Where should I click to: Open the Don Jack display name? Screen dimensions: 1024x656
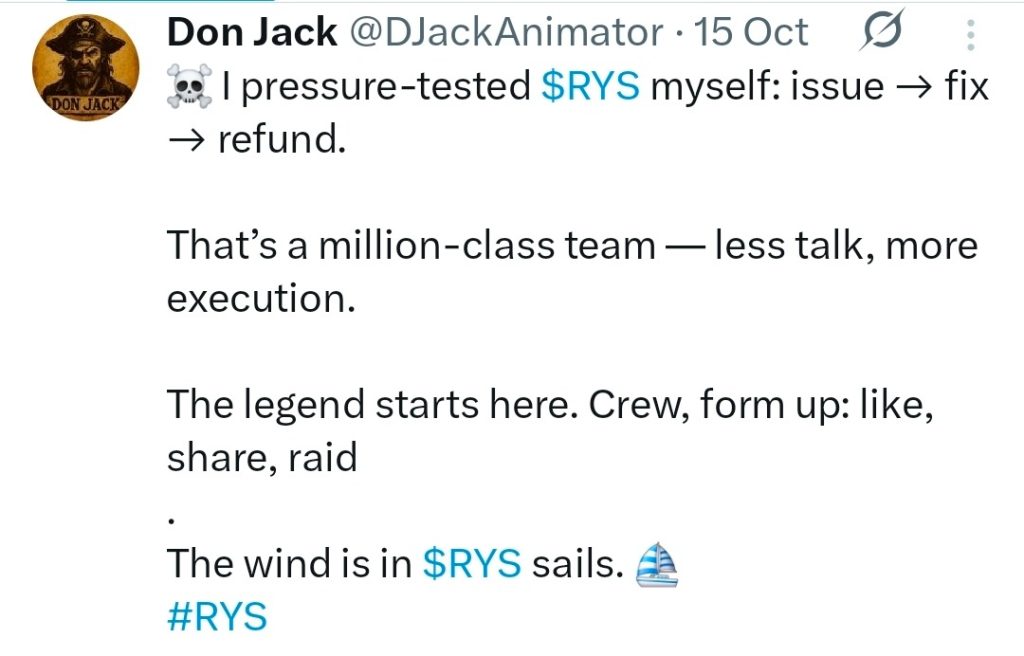251,33
